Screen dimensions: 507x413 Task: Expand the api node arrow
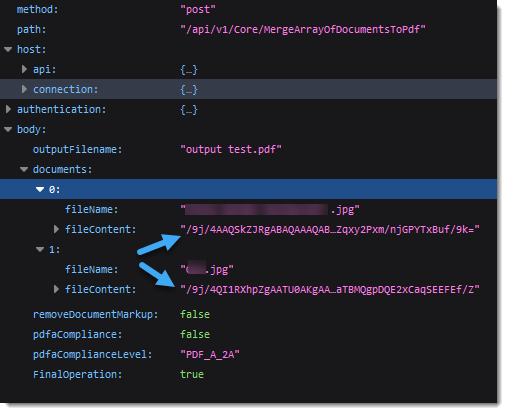click(24, 69)
